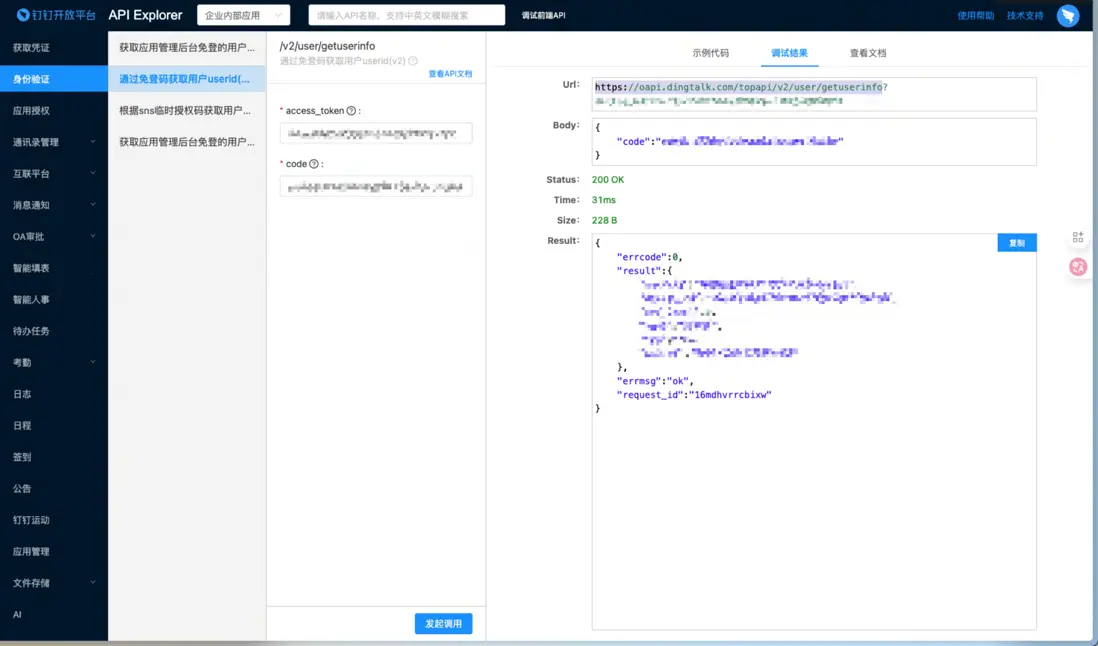Select 获取凭证 in the left sidebar
This screenshot has width=1098, height=646.
coord(54,48)
